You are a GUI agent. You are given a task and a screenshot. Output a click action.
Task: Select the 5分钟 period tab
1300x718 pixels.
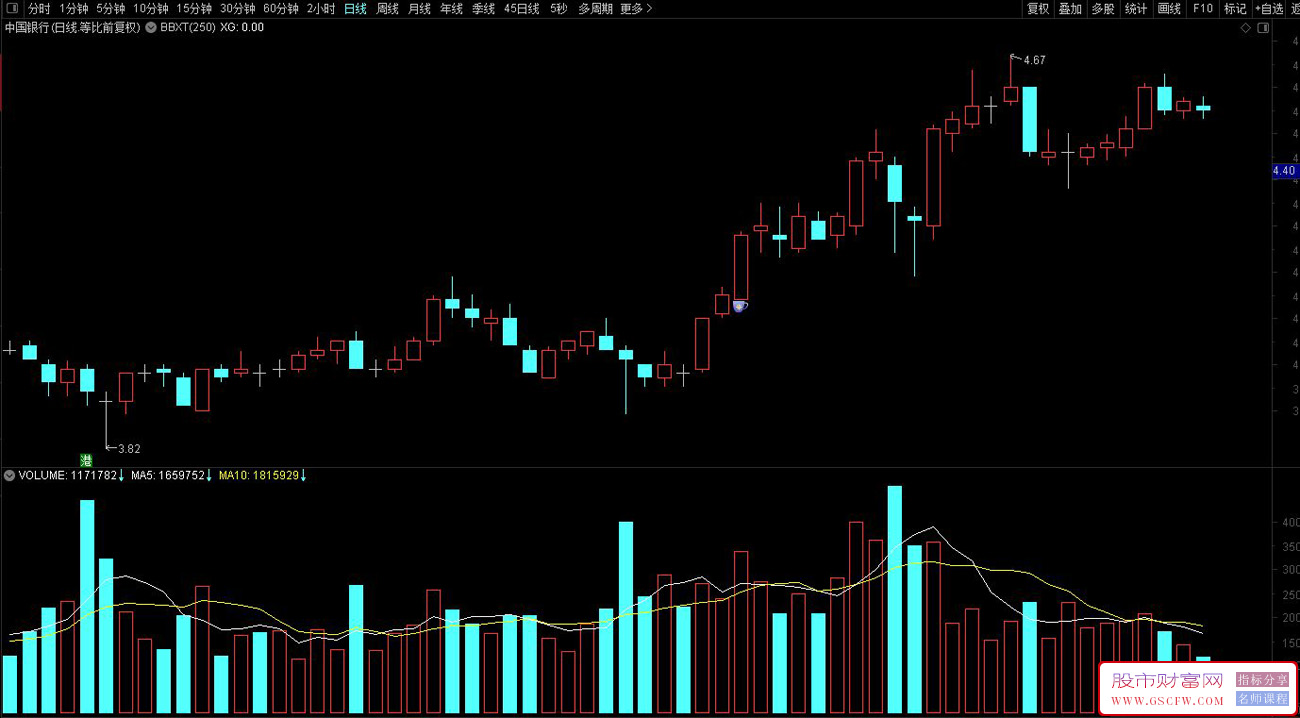pyautogui.click(x=111, y=9)
